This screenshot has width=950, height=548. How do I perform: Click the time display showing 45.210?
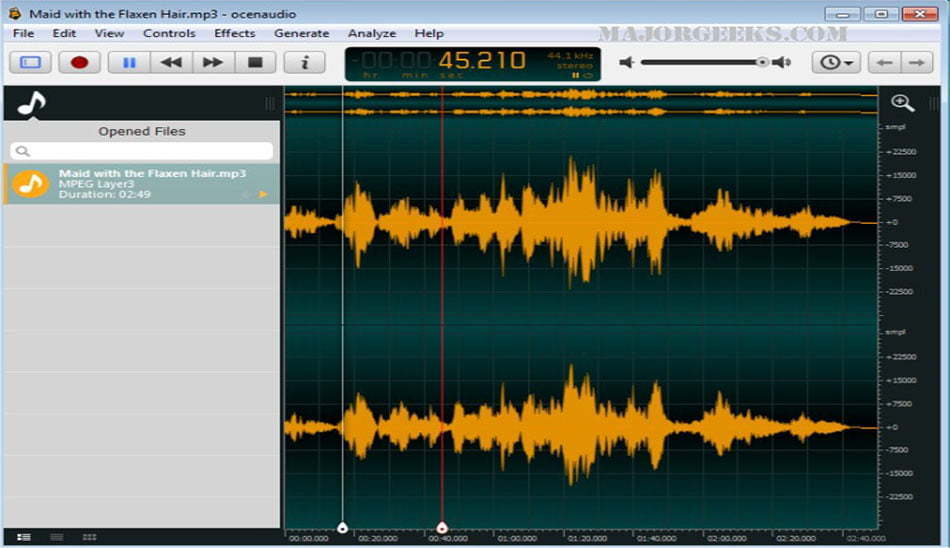point(482,60)
